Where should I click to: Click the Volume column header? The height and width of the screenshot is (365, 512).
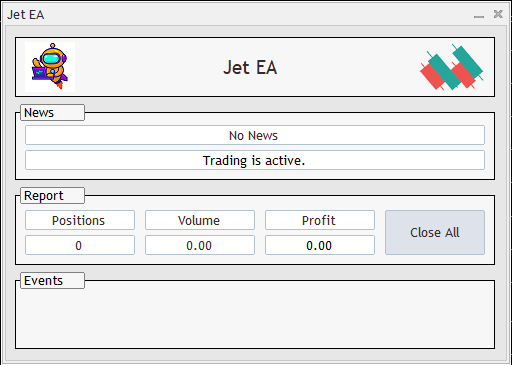[x=200, y=220]
